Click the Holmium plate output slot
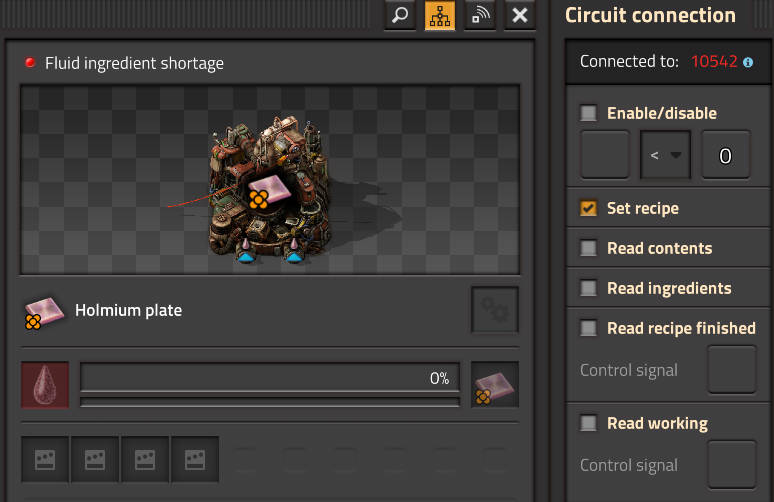Screen dimensions: 774x502 (495, 385)
